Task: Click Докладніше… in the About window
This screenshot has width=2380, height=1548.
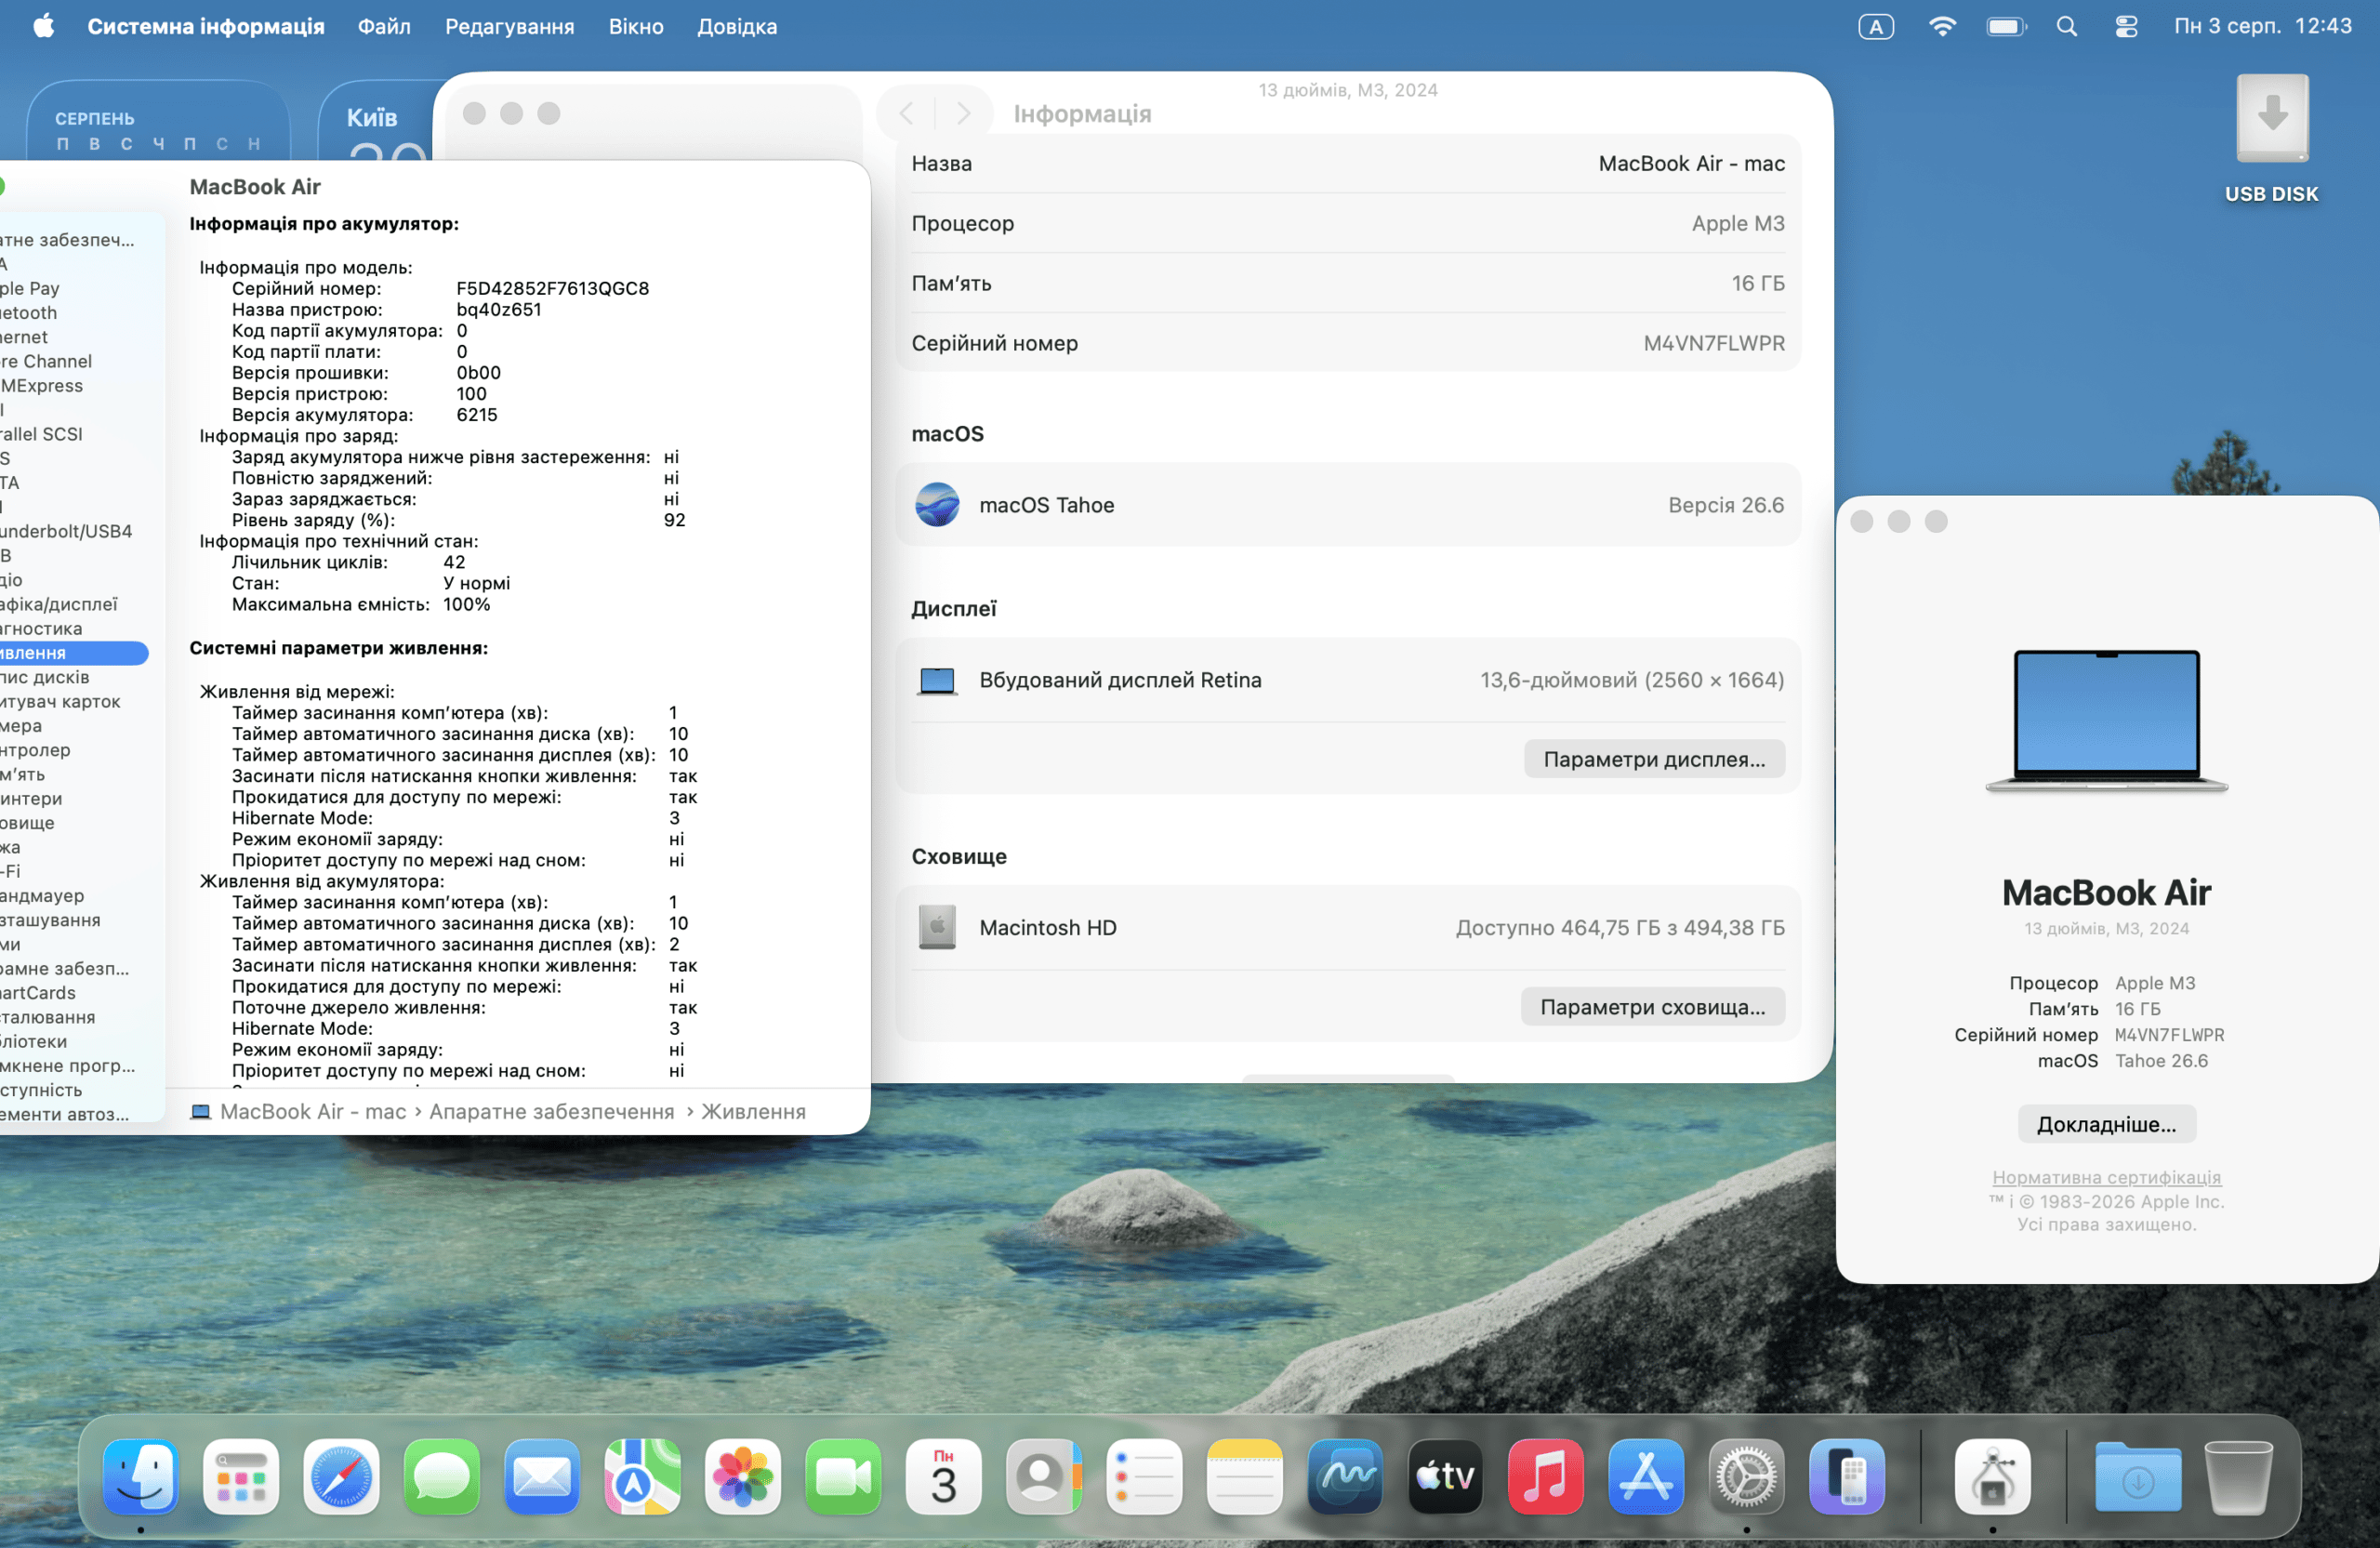Action: pyautogui.click(x=2107, y=1124)
